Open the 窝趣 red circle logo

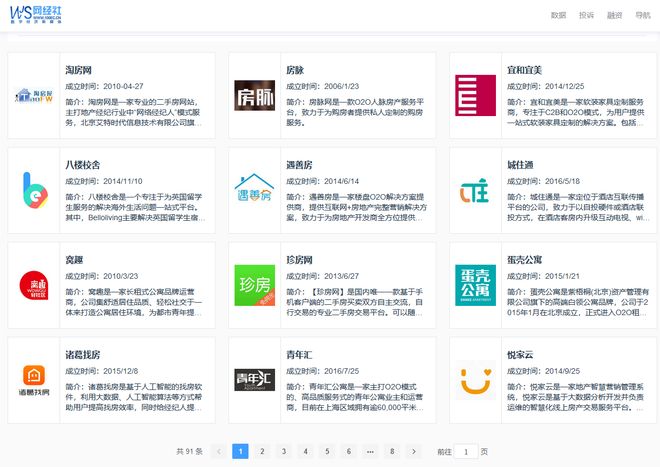34,285
